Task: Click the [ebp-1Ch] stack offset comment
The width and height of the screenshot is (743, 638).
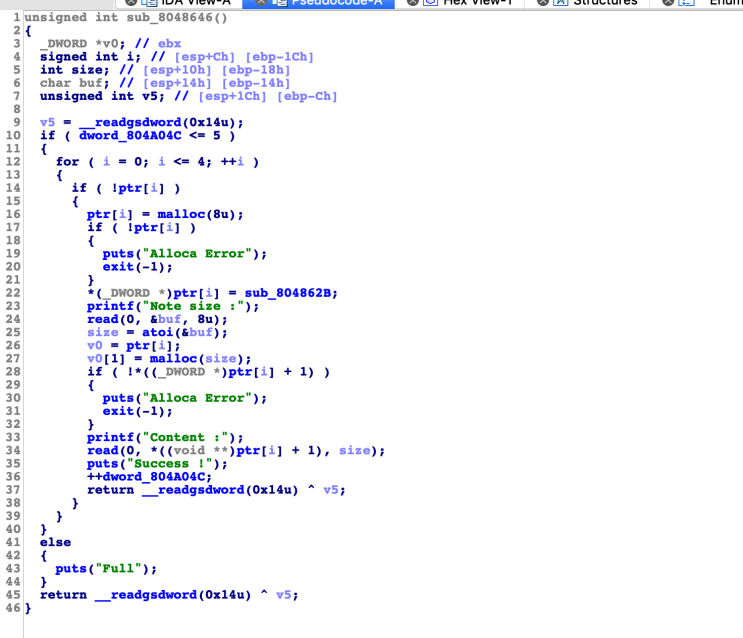Action: [x=280, y=57]
